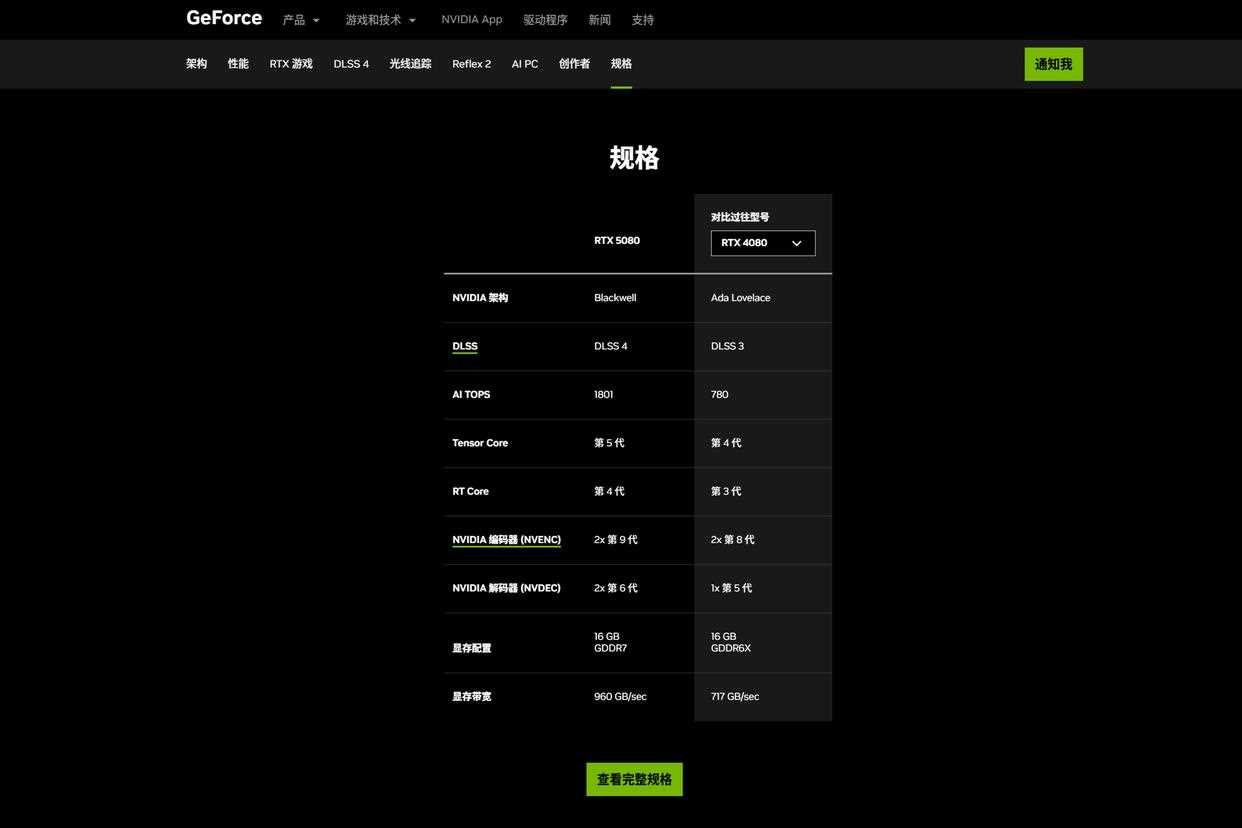Jump to the Reflex 2 section tab
Viewport: 1242px width, 828px height.
[x=471, y=64]
